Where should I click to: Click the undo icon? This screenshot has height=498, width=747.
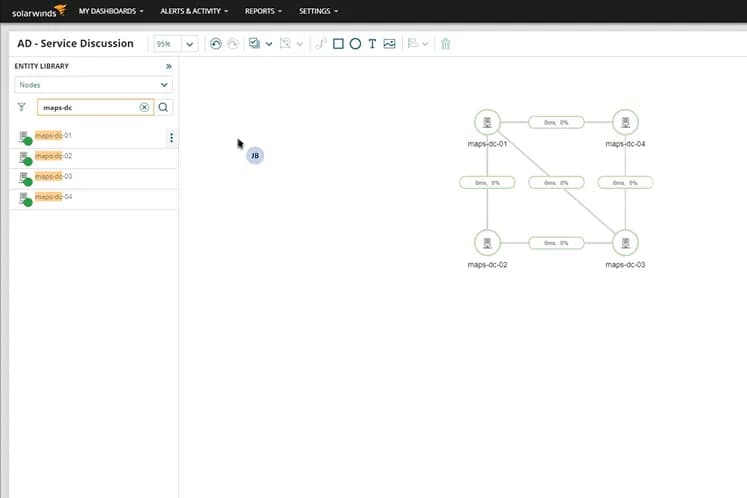point(216,44)
